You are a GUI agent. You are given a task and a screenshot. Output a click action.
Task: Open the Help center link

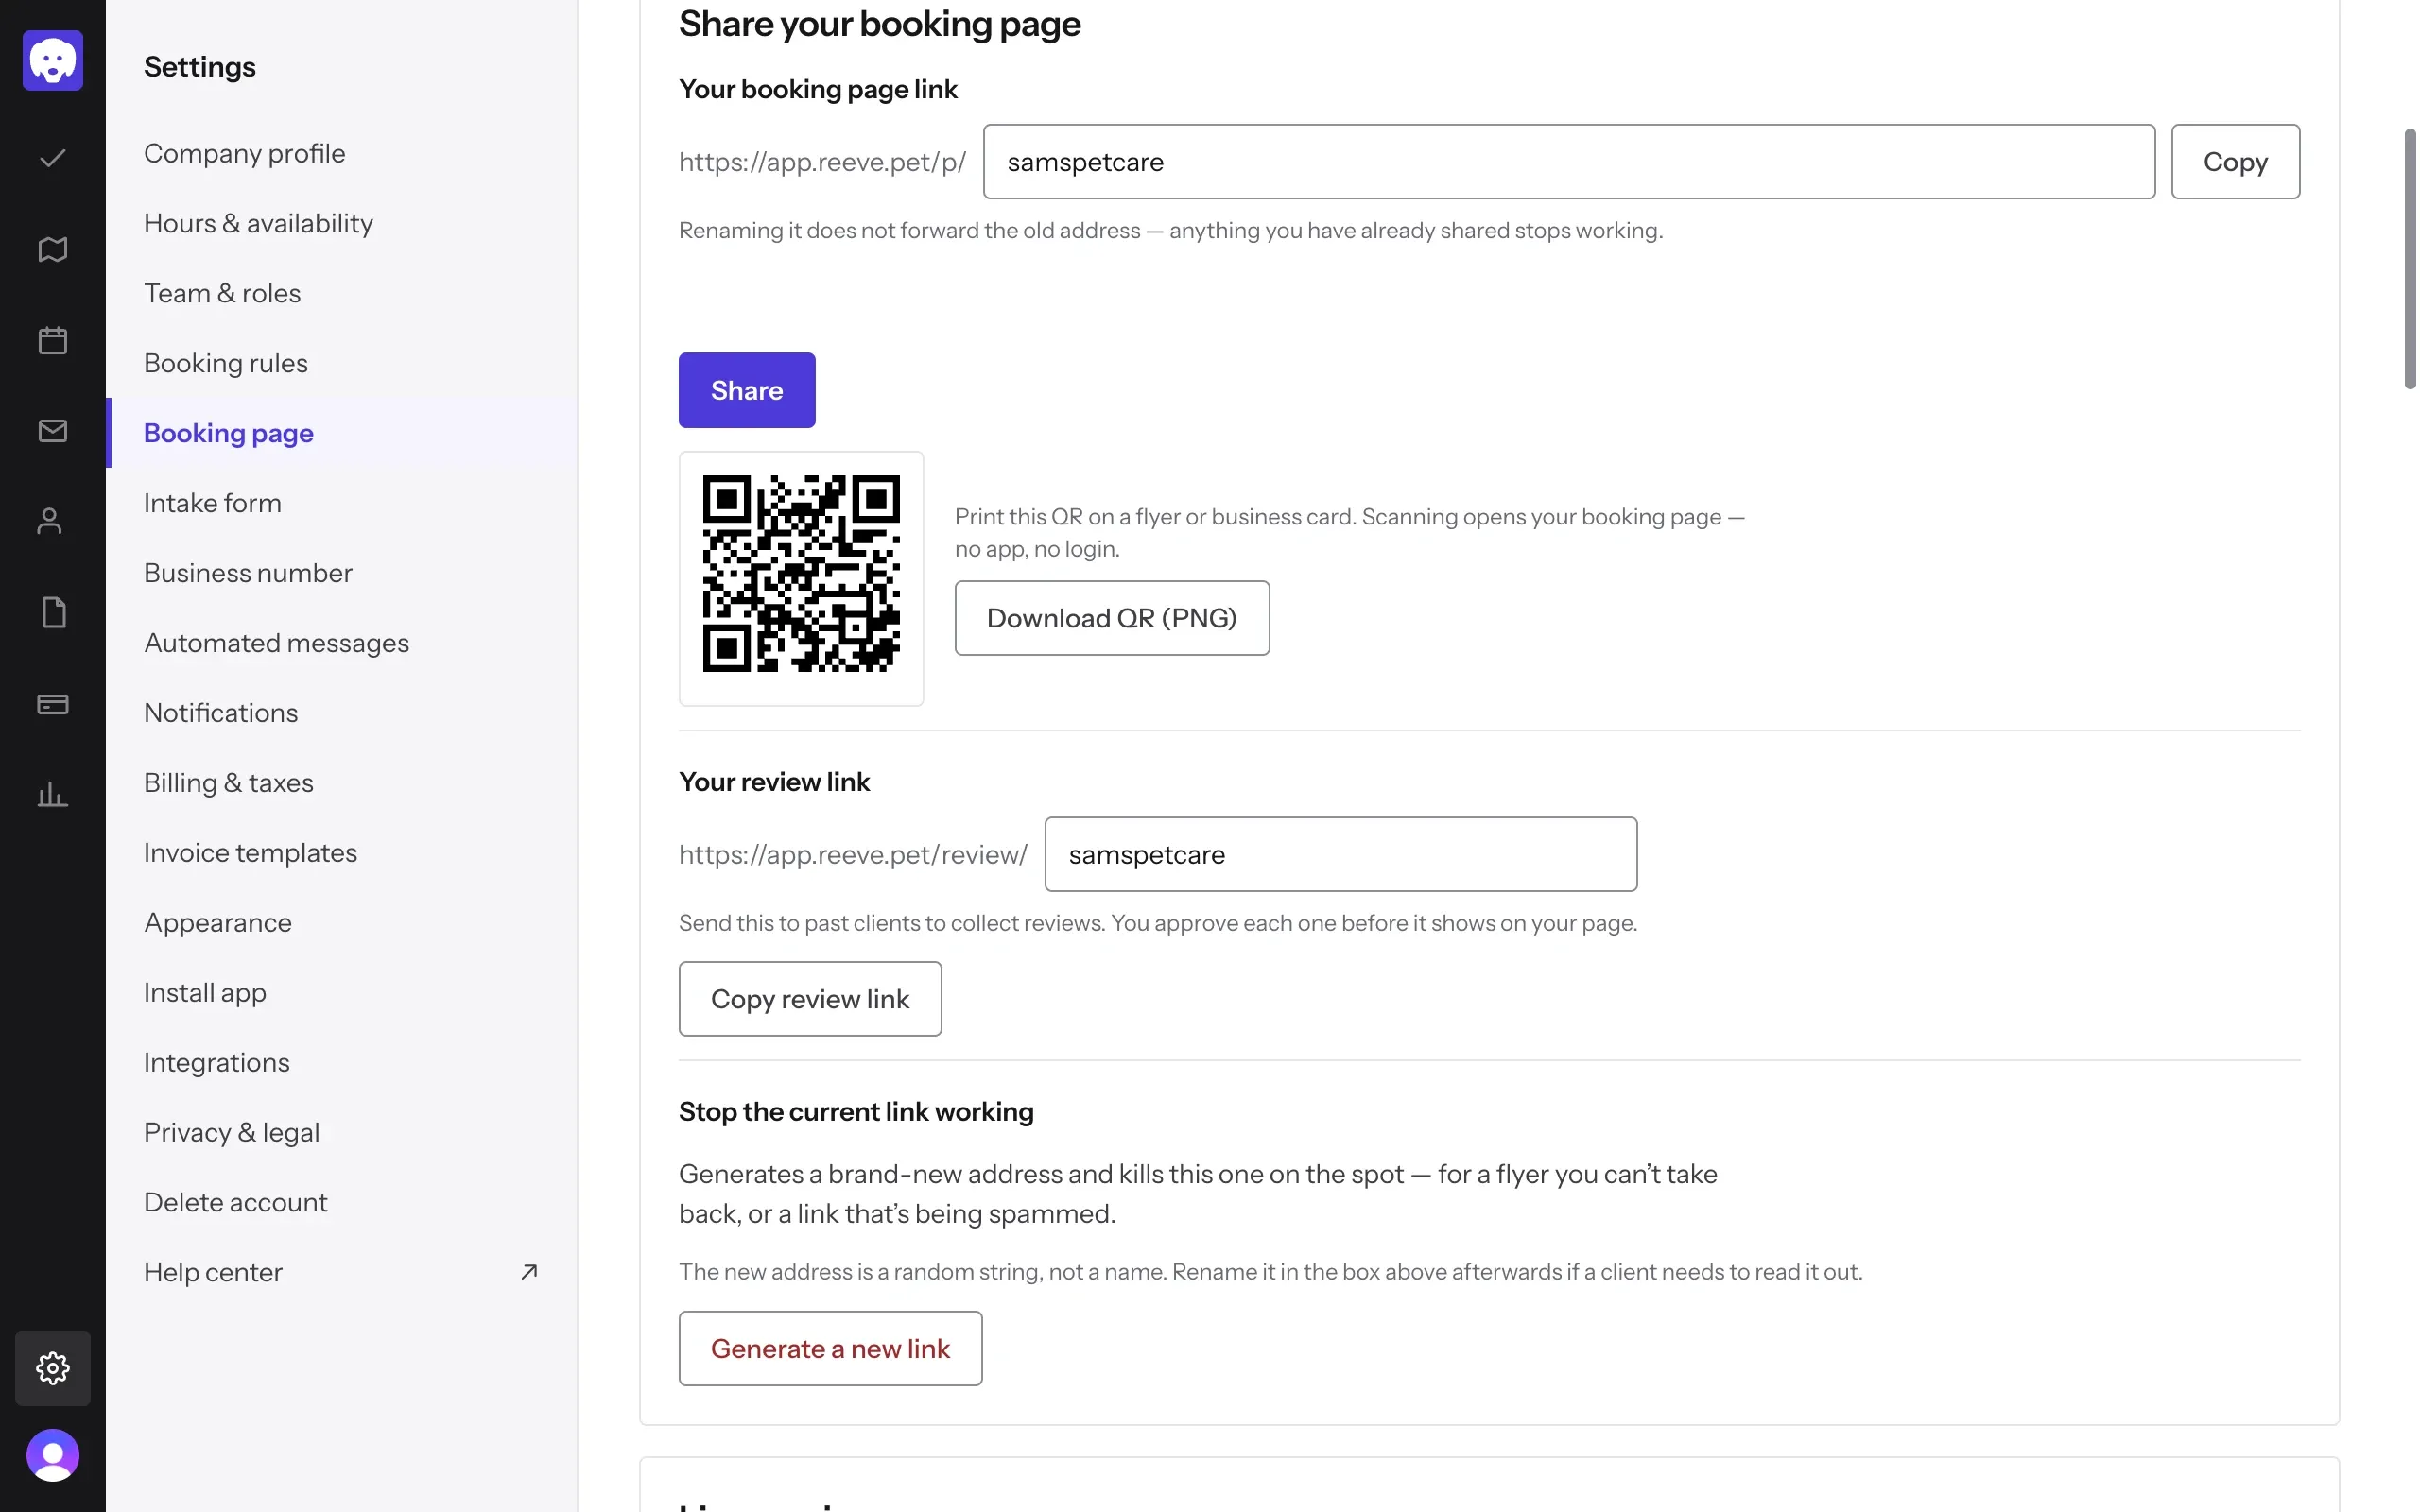[x=342, y=1273]
